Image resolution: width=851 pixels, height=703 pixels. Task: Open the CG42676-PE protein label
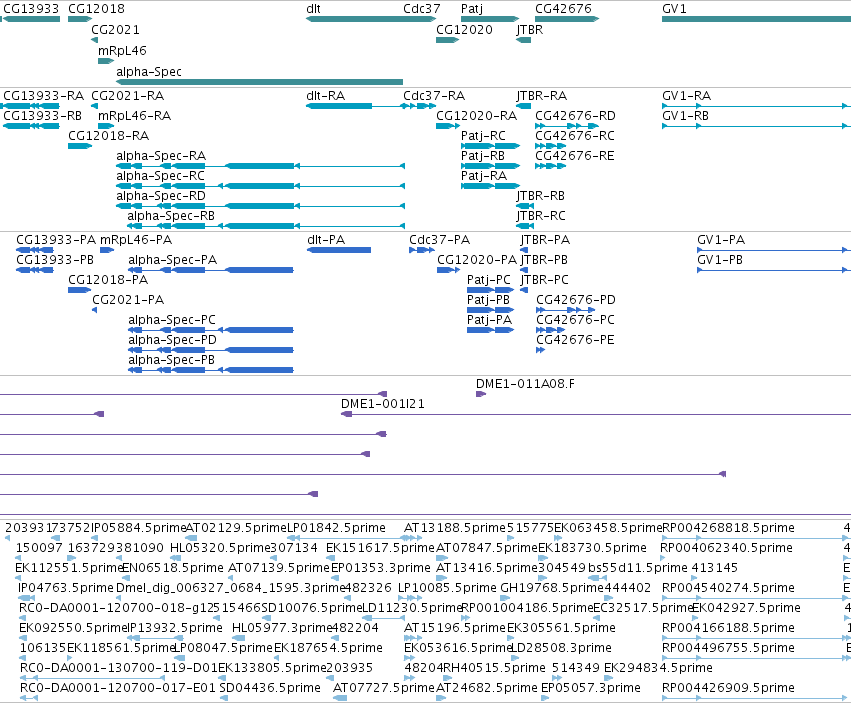[575, 340]
